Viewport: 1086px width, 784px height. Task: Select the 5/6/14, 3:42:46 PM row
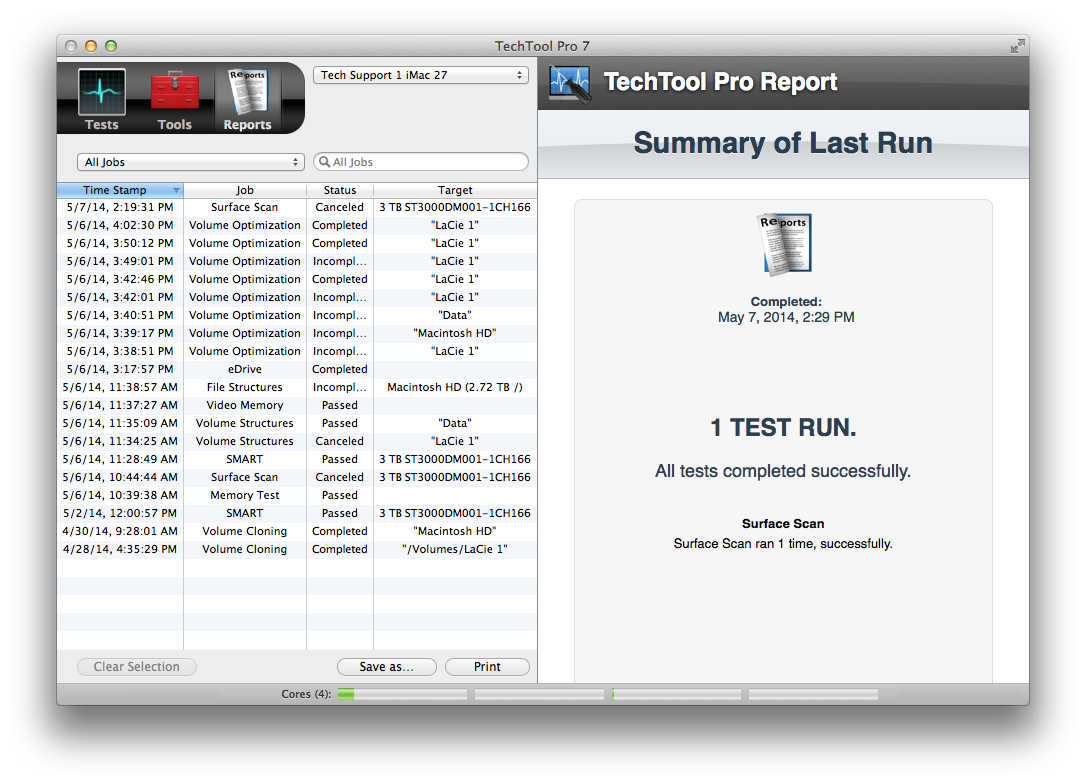(x=297, y=279)
